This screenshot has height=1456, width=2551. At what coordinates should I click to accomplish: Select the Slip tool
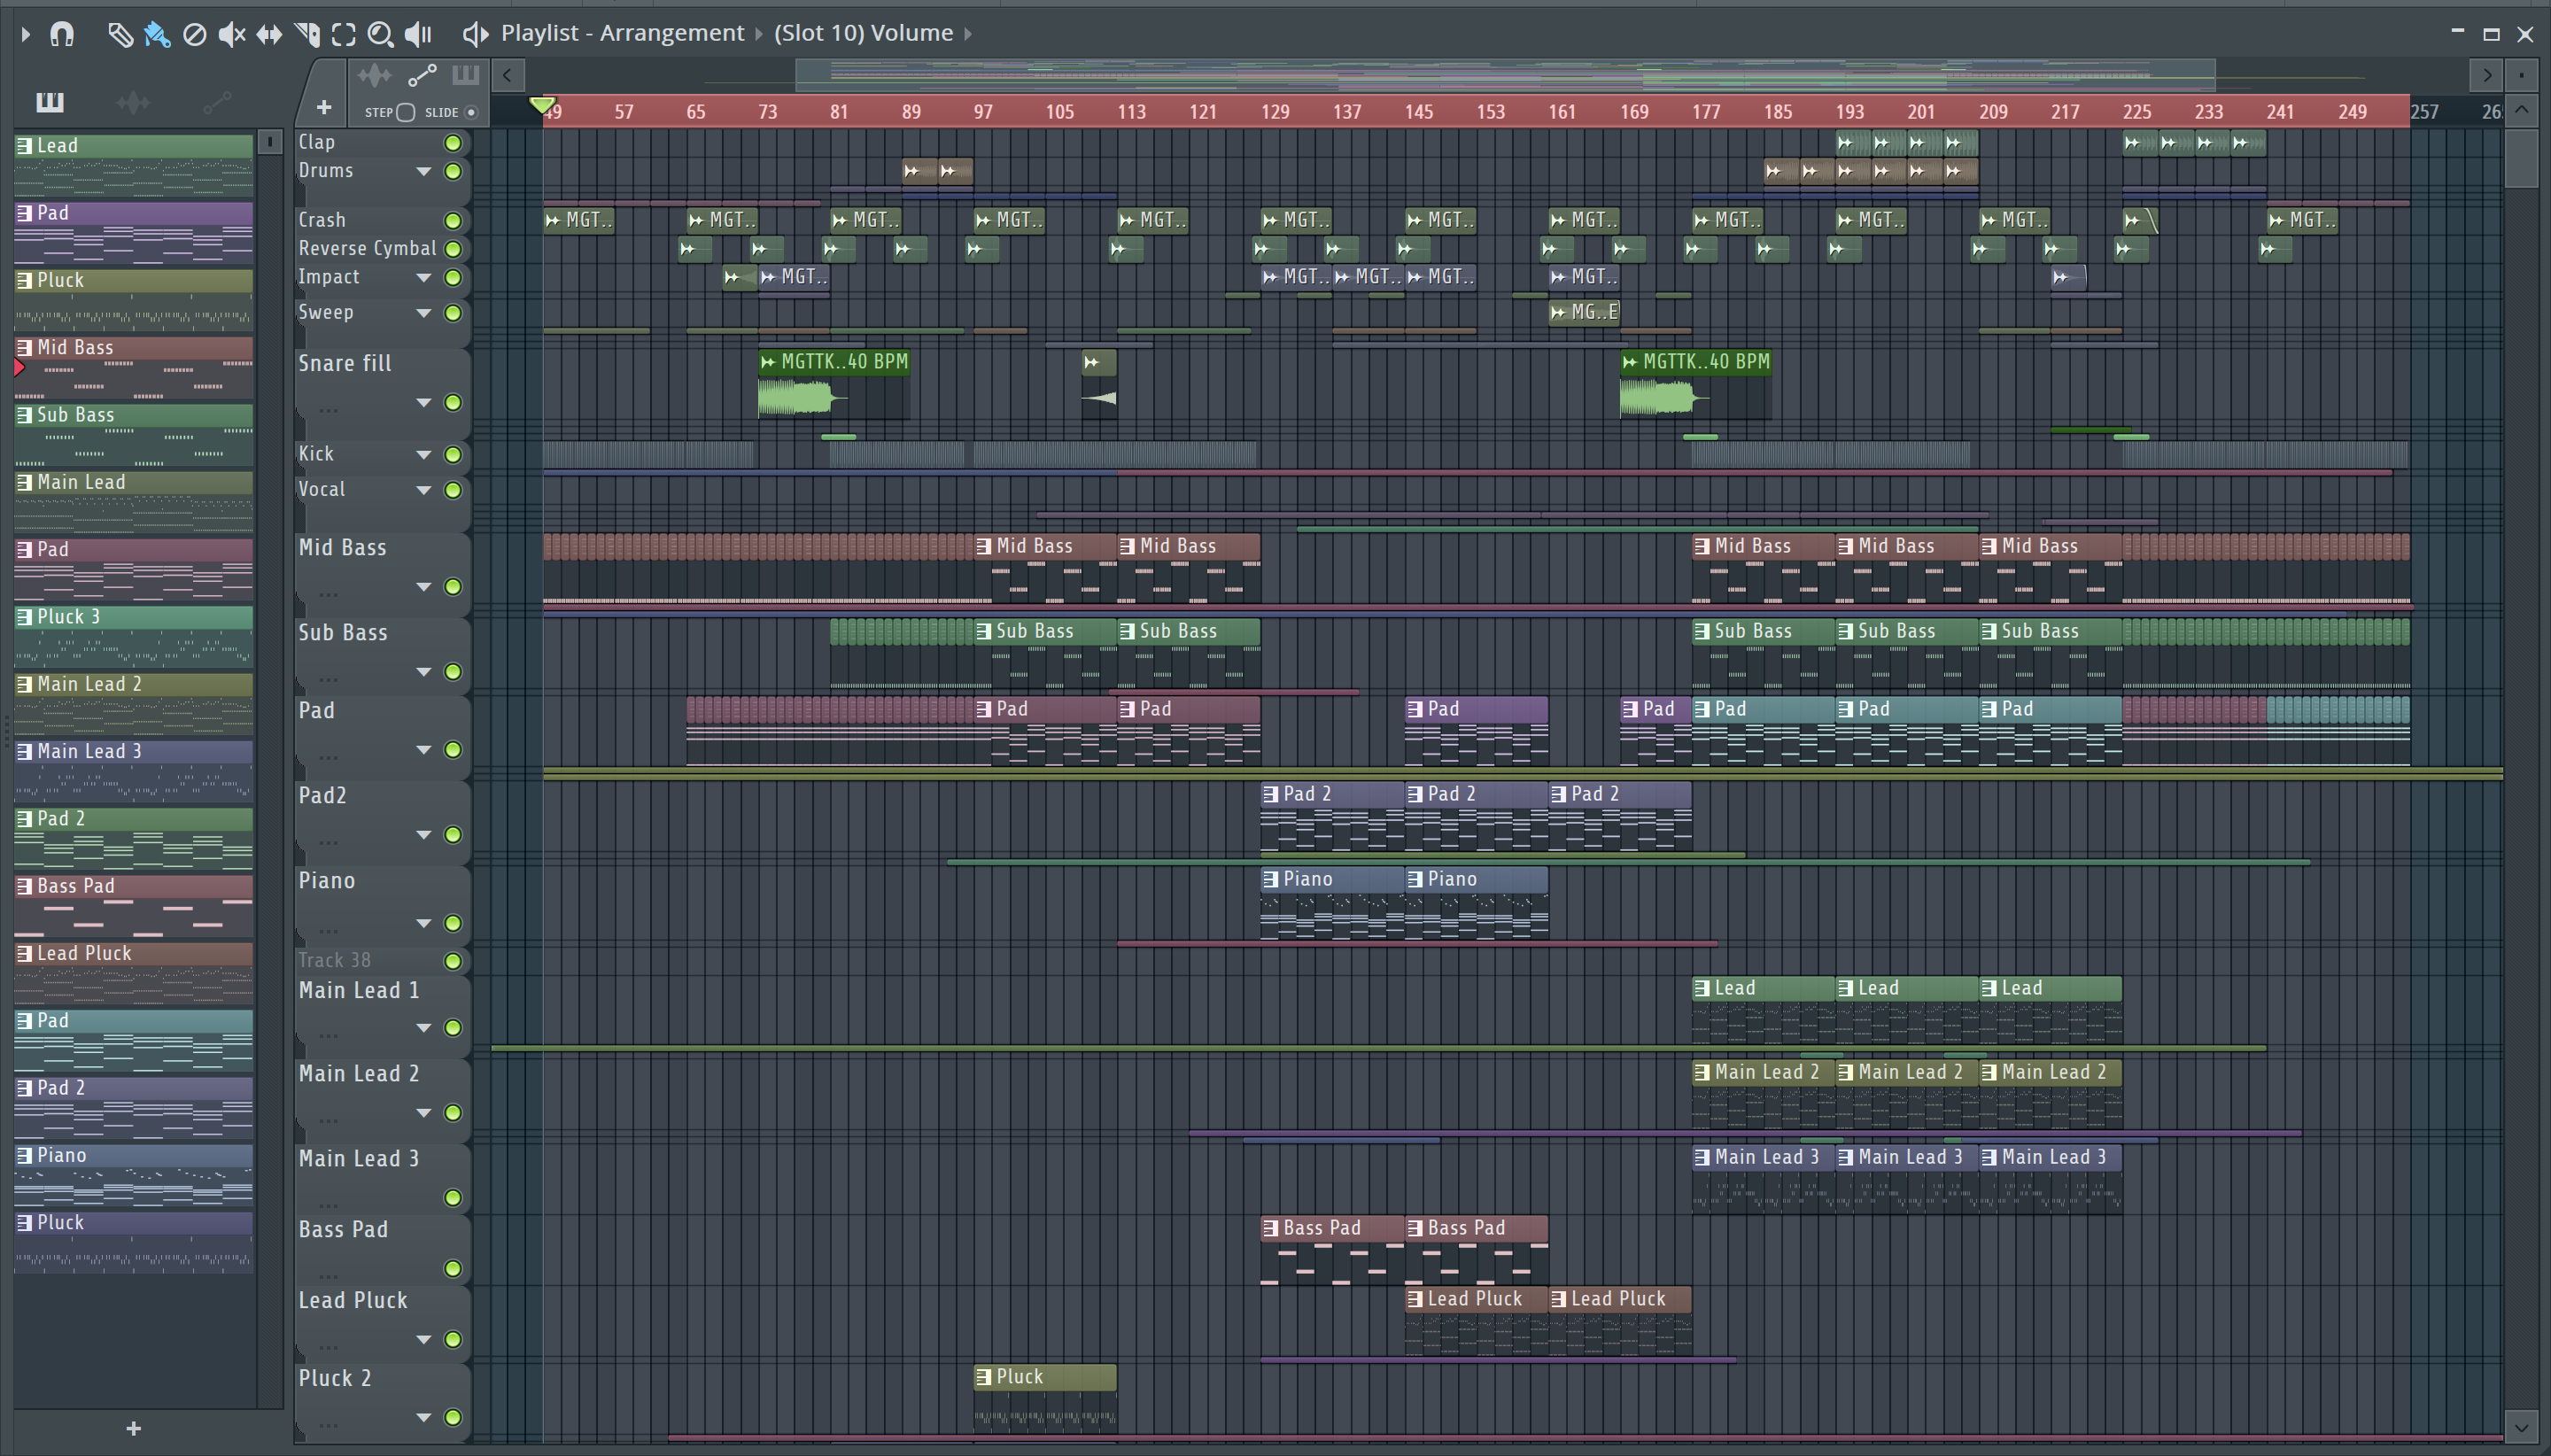coord(269,35)
